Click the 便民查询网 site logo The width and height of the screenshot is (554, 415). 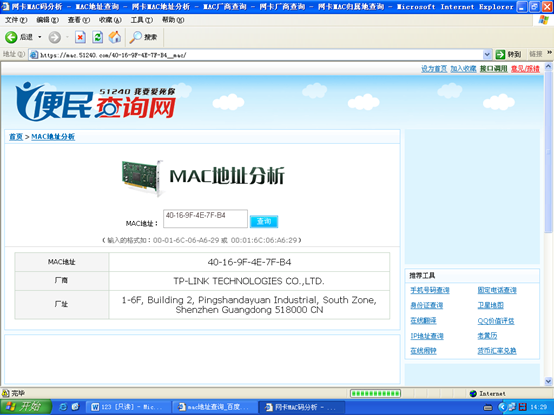95,102
